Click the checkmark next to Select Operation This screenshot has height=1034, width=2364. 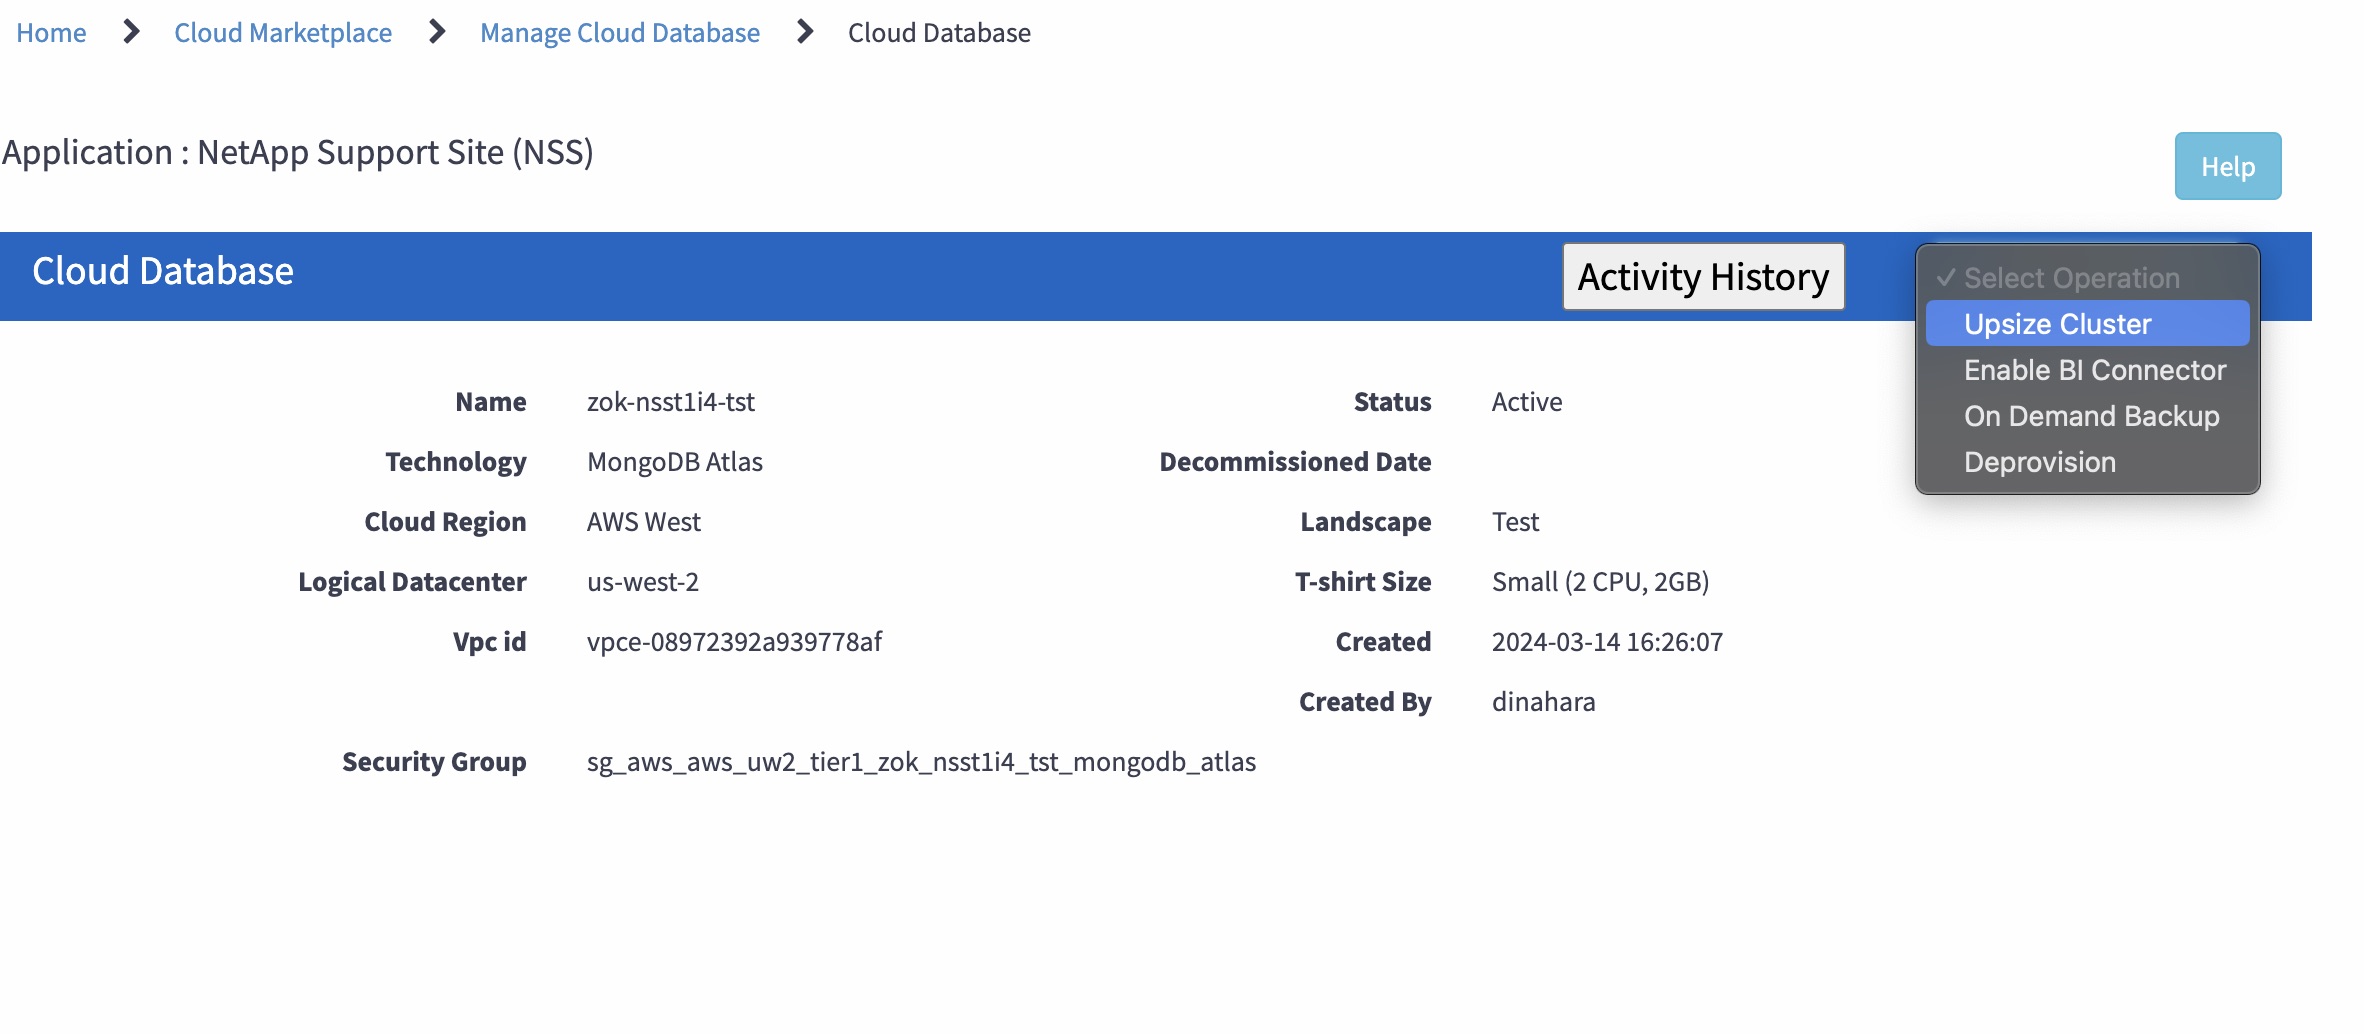click(x=1944, y=278)
